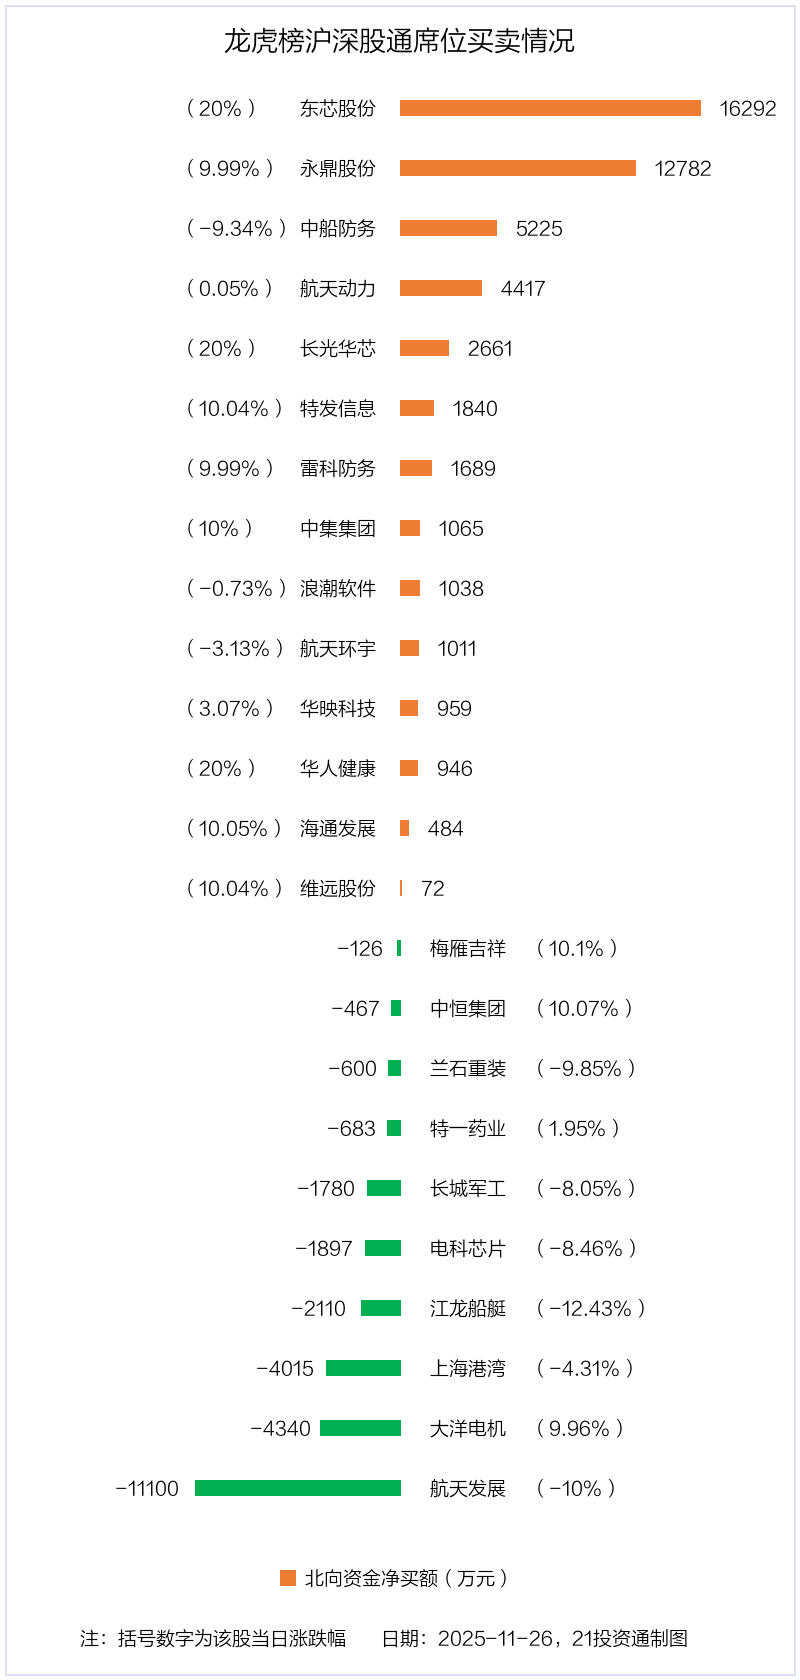Select the 大洋电机 green bar
Screen dimensions: 800x1680
[x=360, y=1428]
